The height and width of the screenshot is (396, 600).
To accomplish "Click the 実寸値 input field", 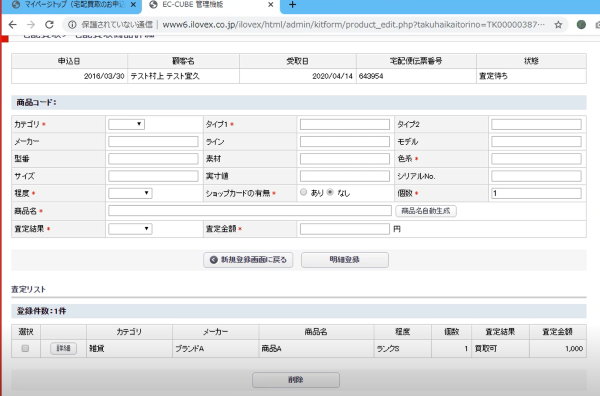I will 345,176.
